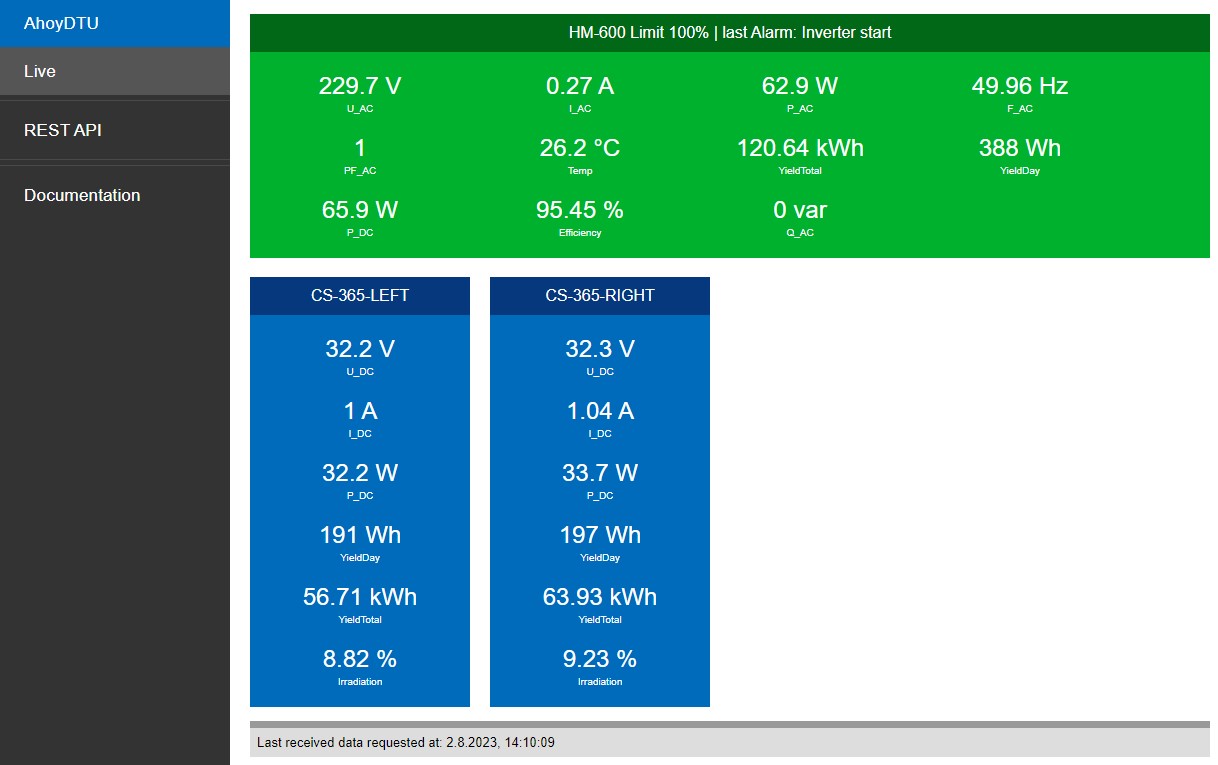Click the 1.04 A I_DC right reading
Screen dimensions: 1218x765
(600, 411)
